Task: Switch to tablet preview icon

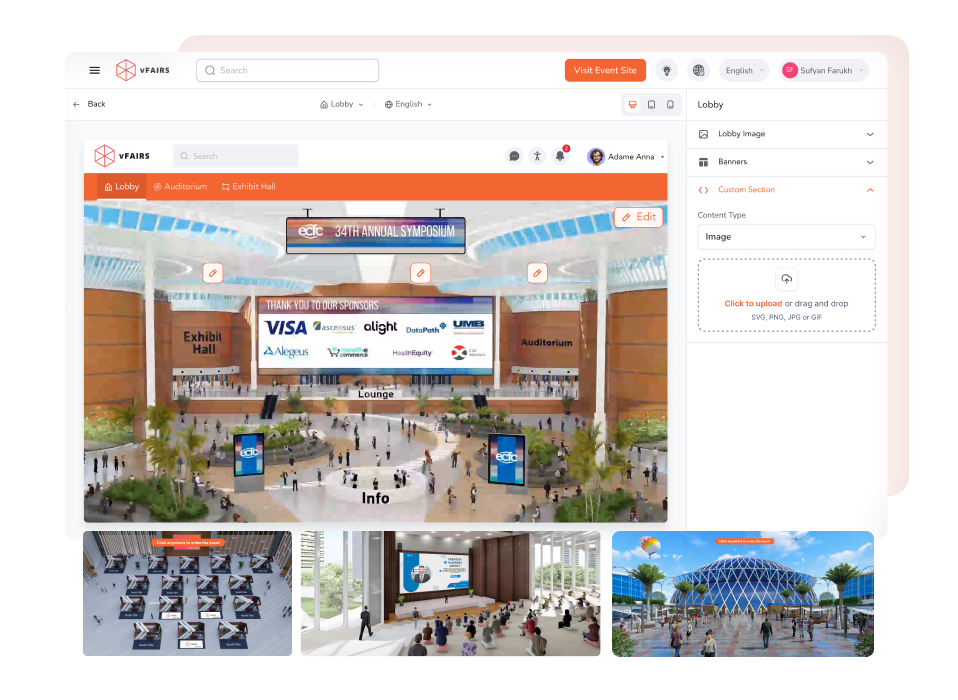Action: coord(651,104)
